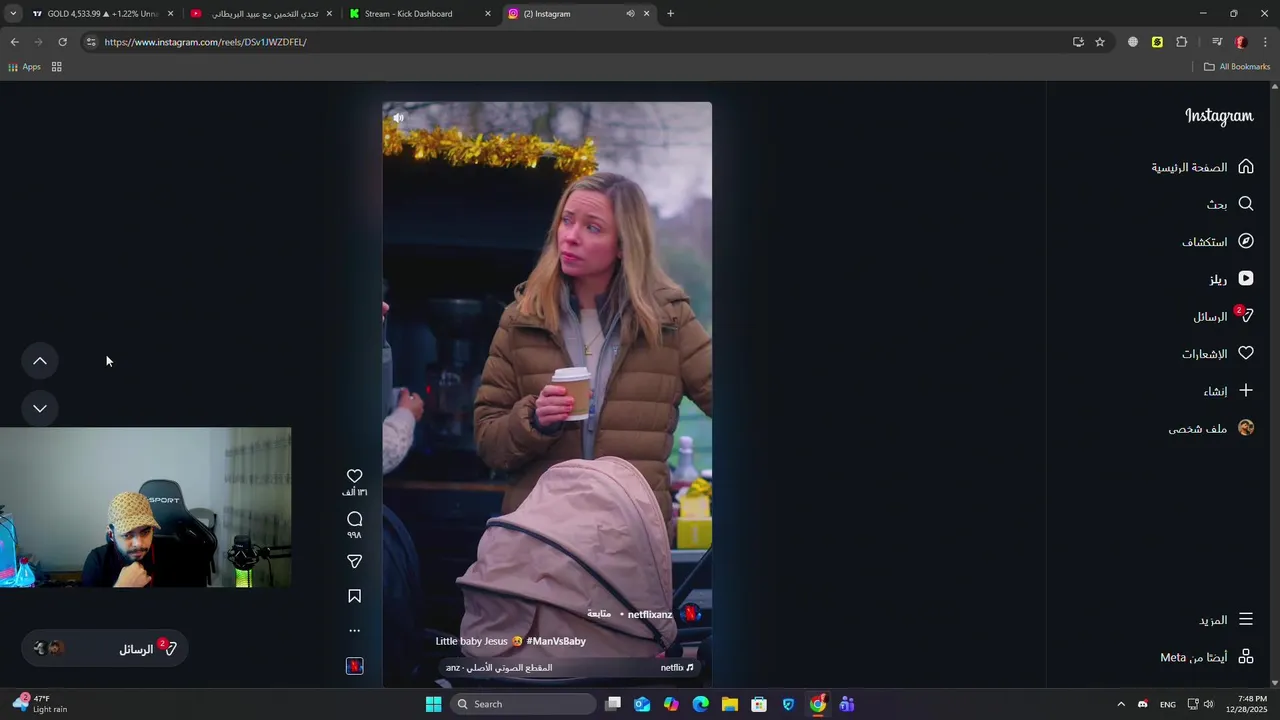This screenshot has height=720, width=1280.
Task: Open Profile (ملف شخصي) in the sidebar
Action: coord(1211,428)
